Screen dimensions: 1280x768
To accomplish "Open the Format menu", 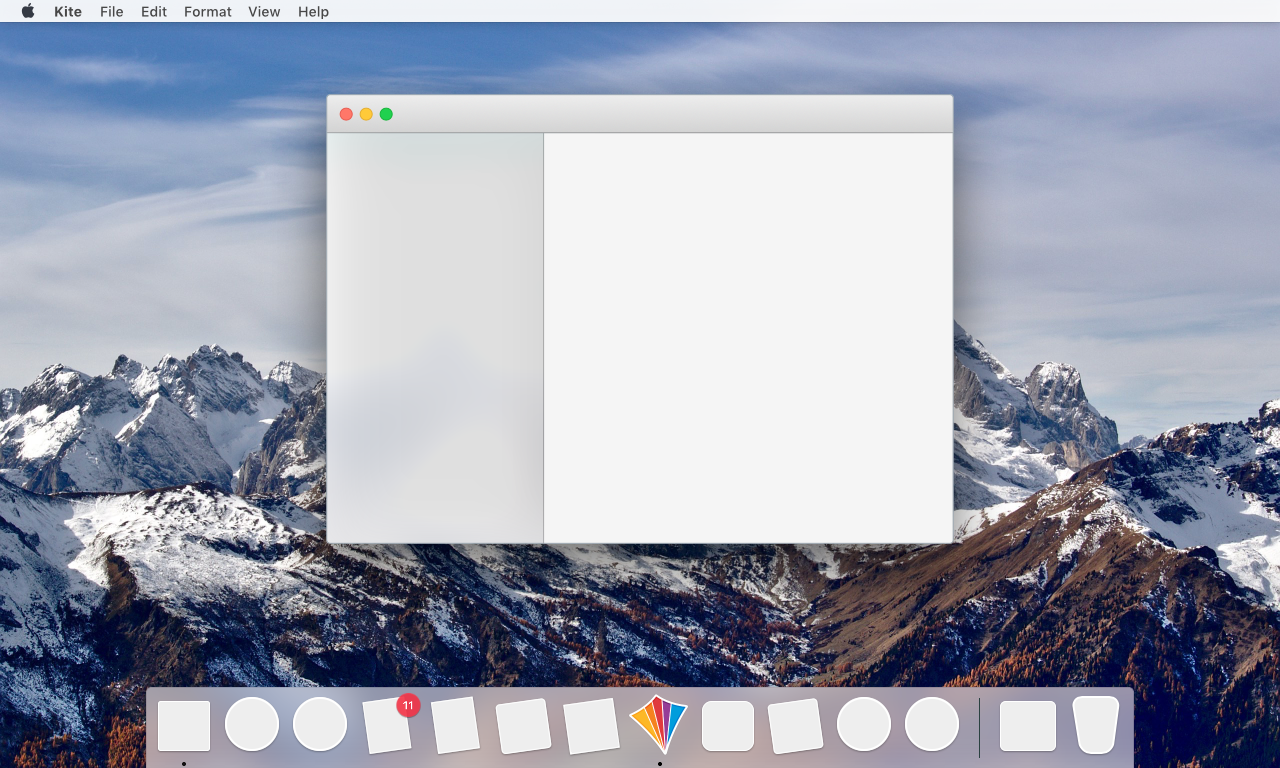I will [208, 11].
